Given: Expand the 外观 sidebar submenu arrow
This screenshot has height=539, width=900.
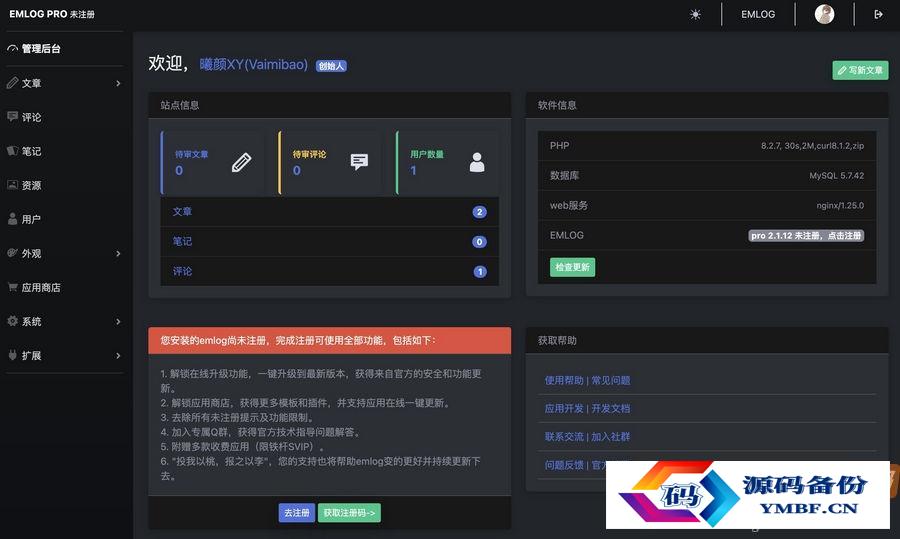Looking at the screenshot, I should 118,253.
